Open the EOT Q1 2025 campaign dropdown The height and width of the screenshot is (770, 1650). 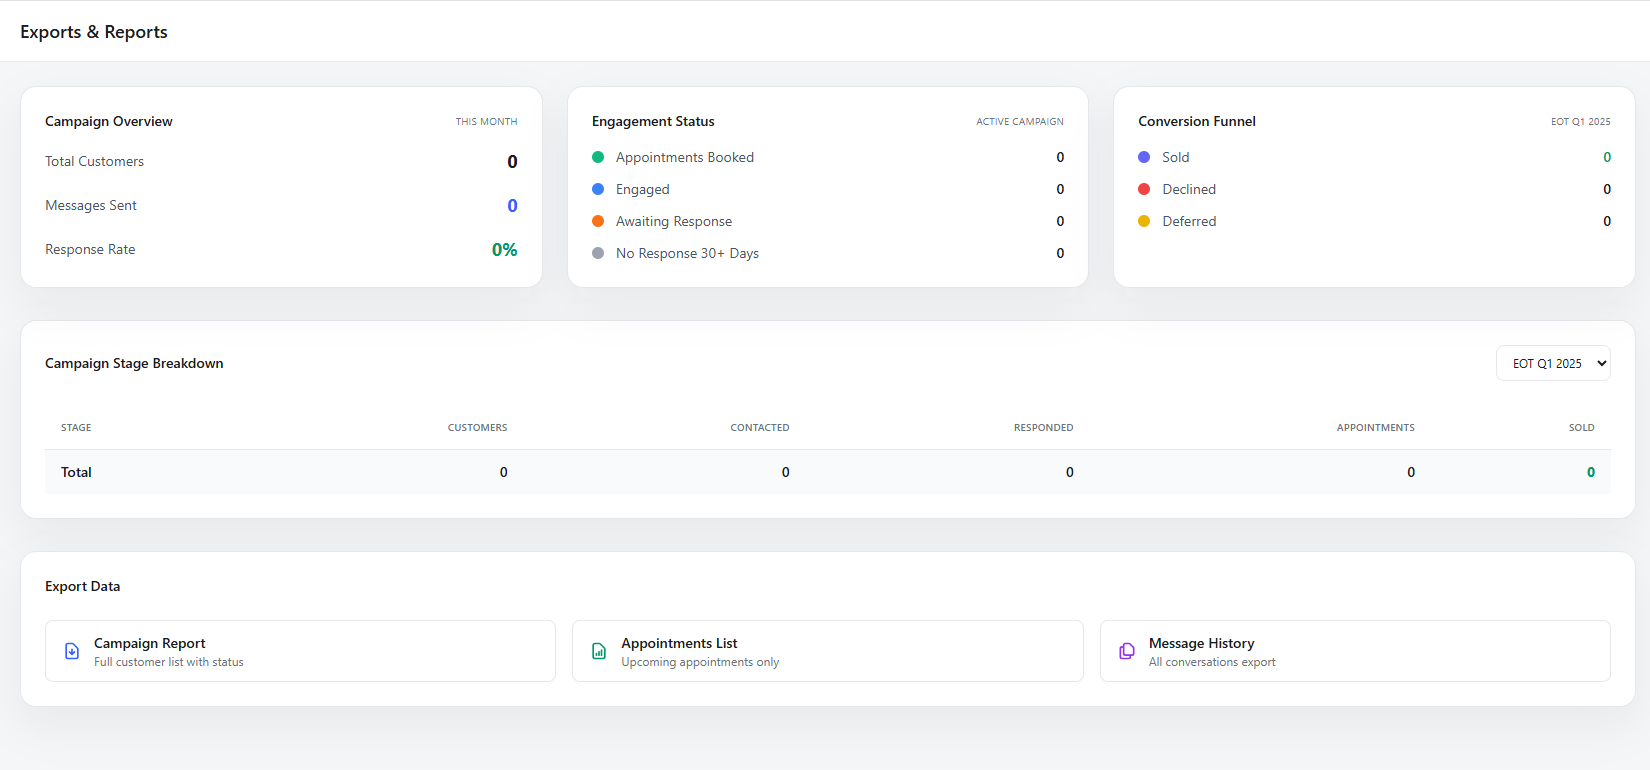point(1553,363)
